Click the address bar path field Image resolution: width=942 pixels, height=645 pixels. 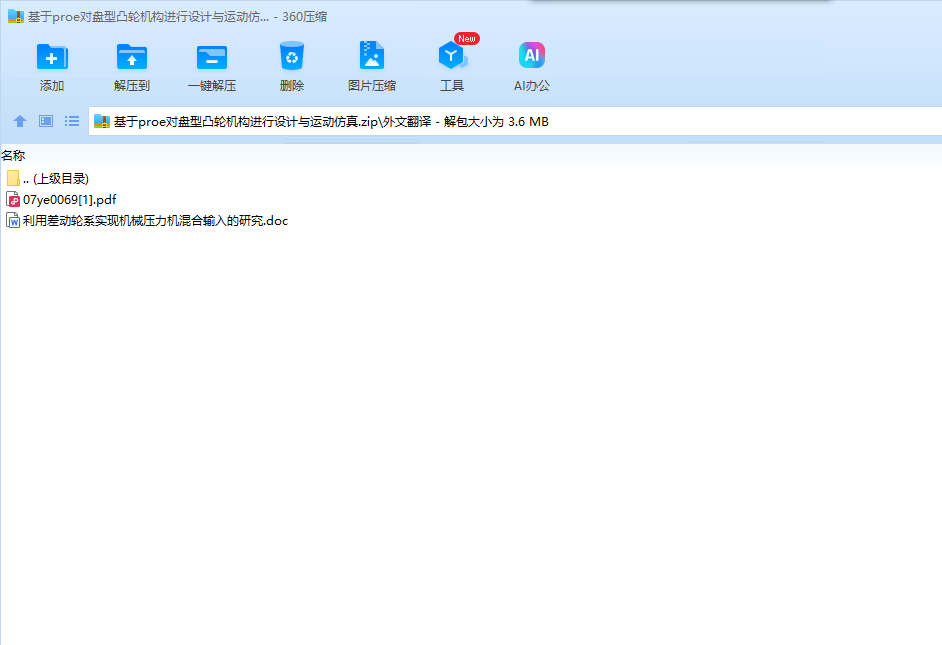[515, 121]
